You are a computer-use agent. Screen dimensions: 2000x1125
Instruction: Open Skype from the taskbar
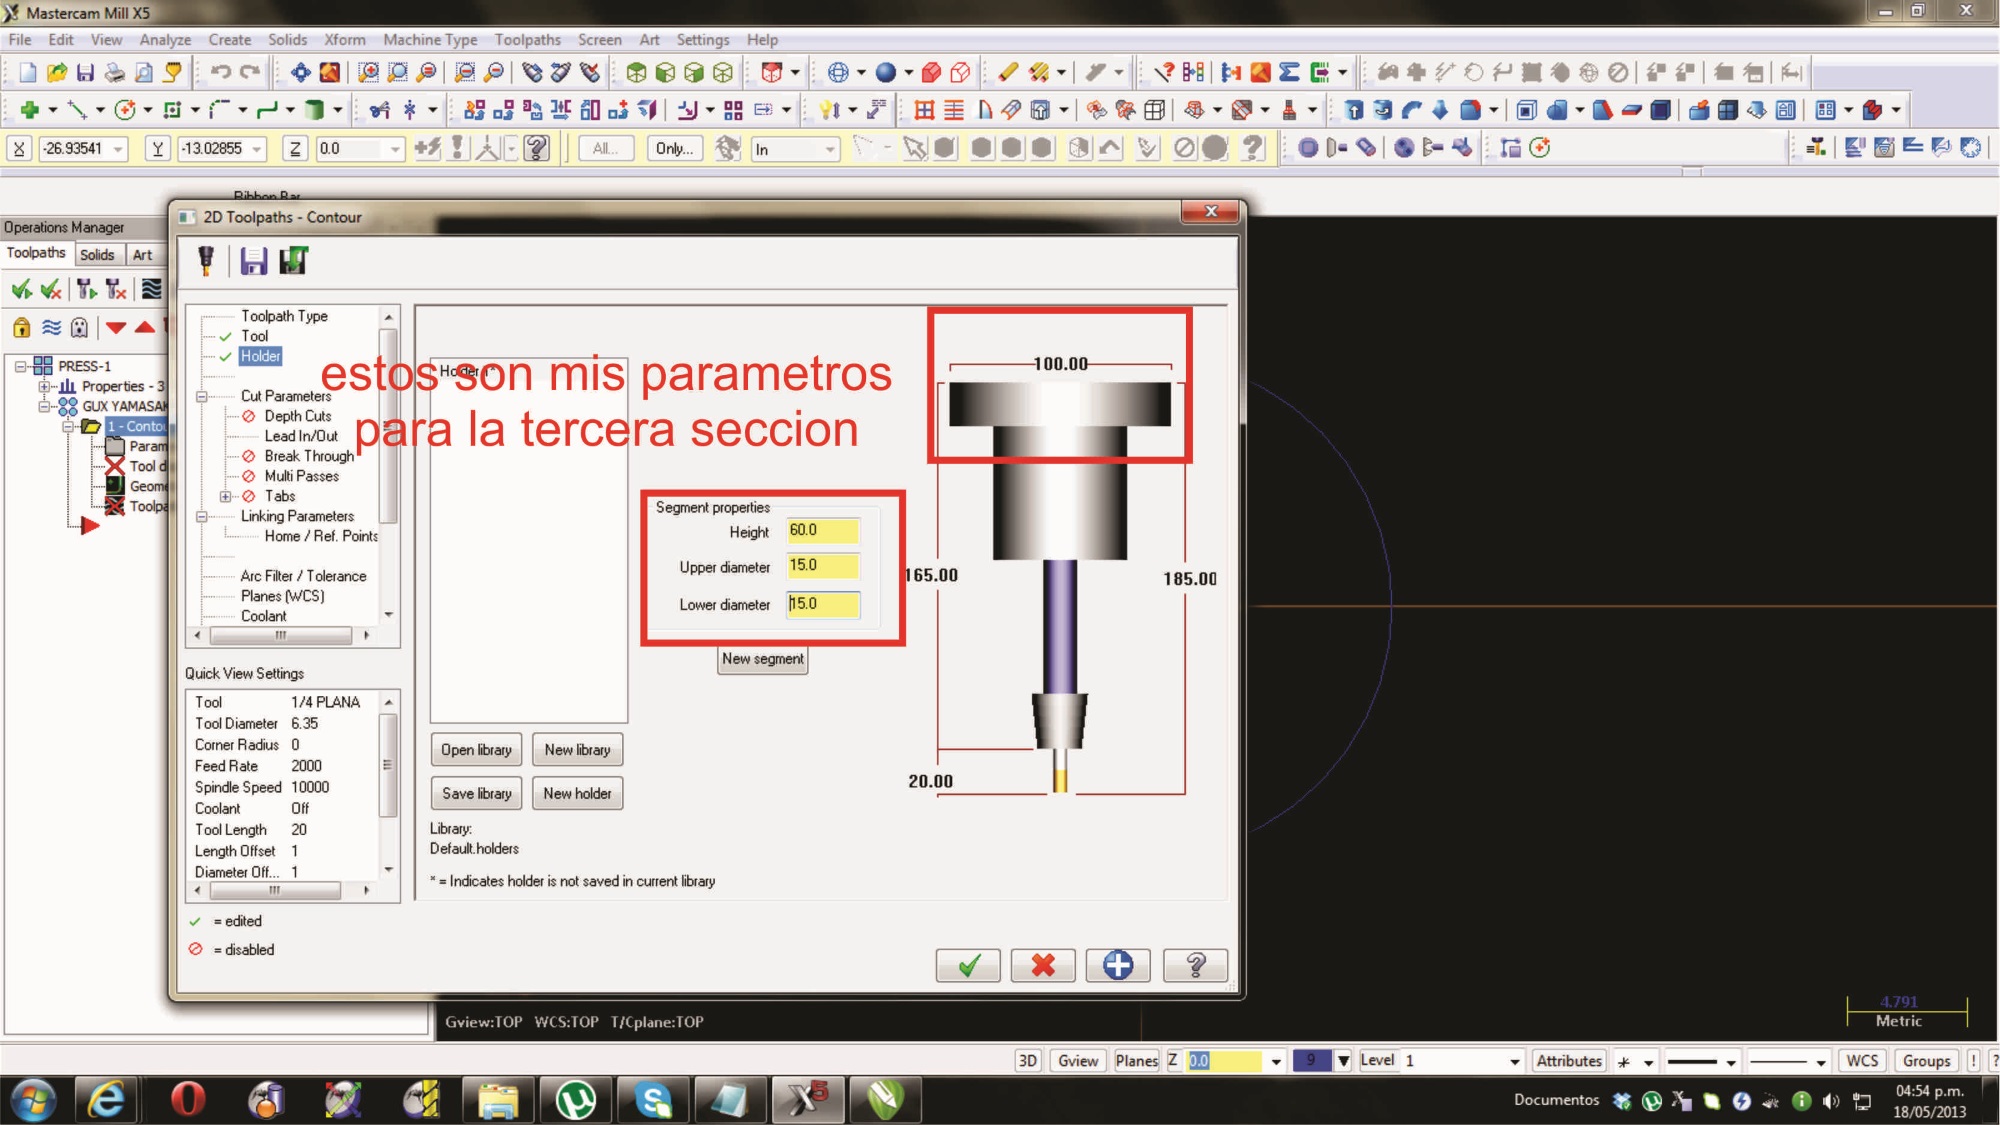[653, 1100]
